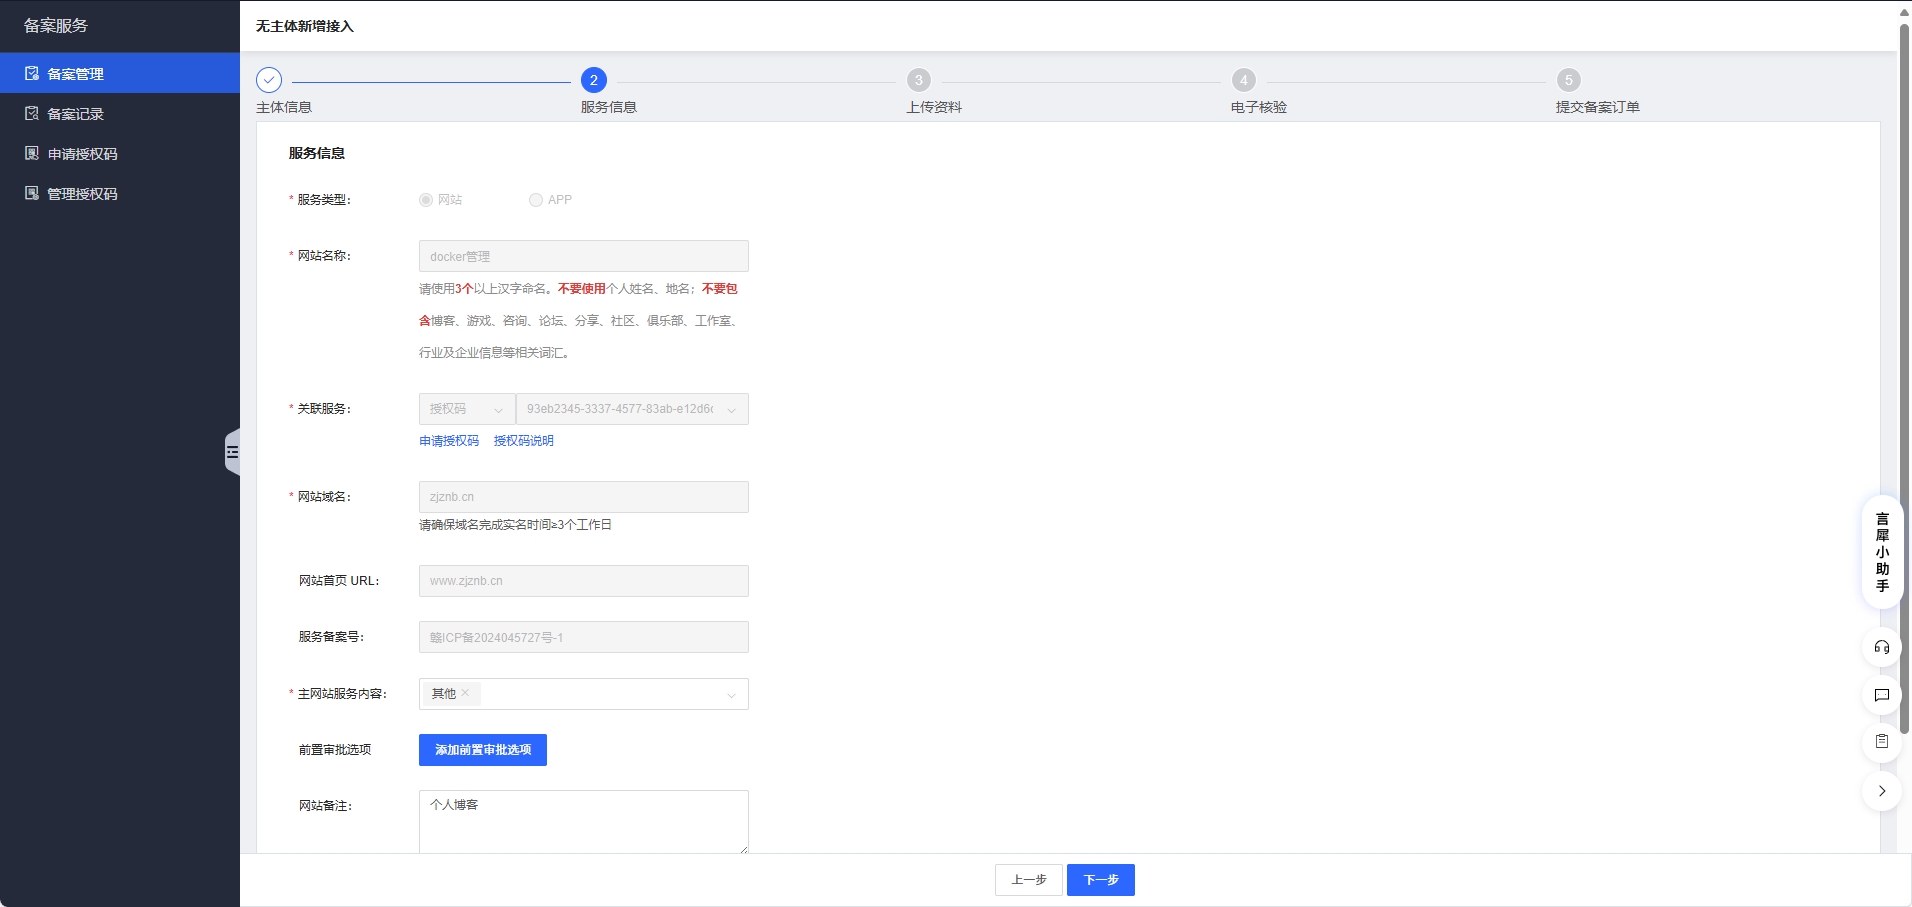Open the chat message icon on right
Image resolution: width=1912 pixels, height=907 pixels.
point(1881,695)
